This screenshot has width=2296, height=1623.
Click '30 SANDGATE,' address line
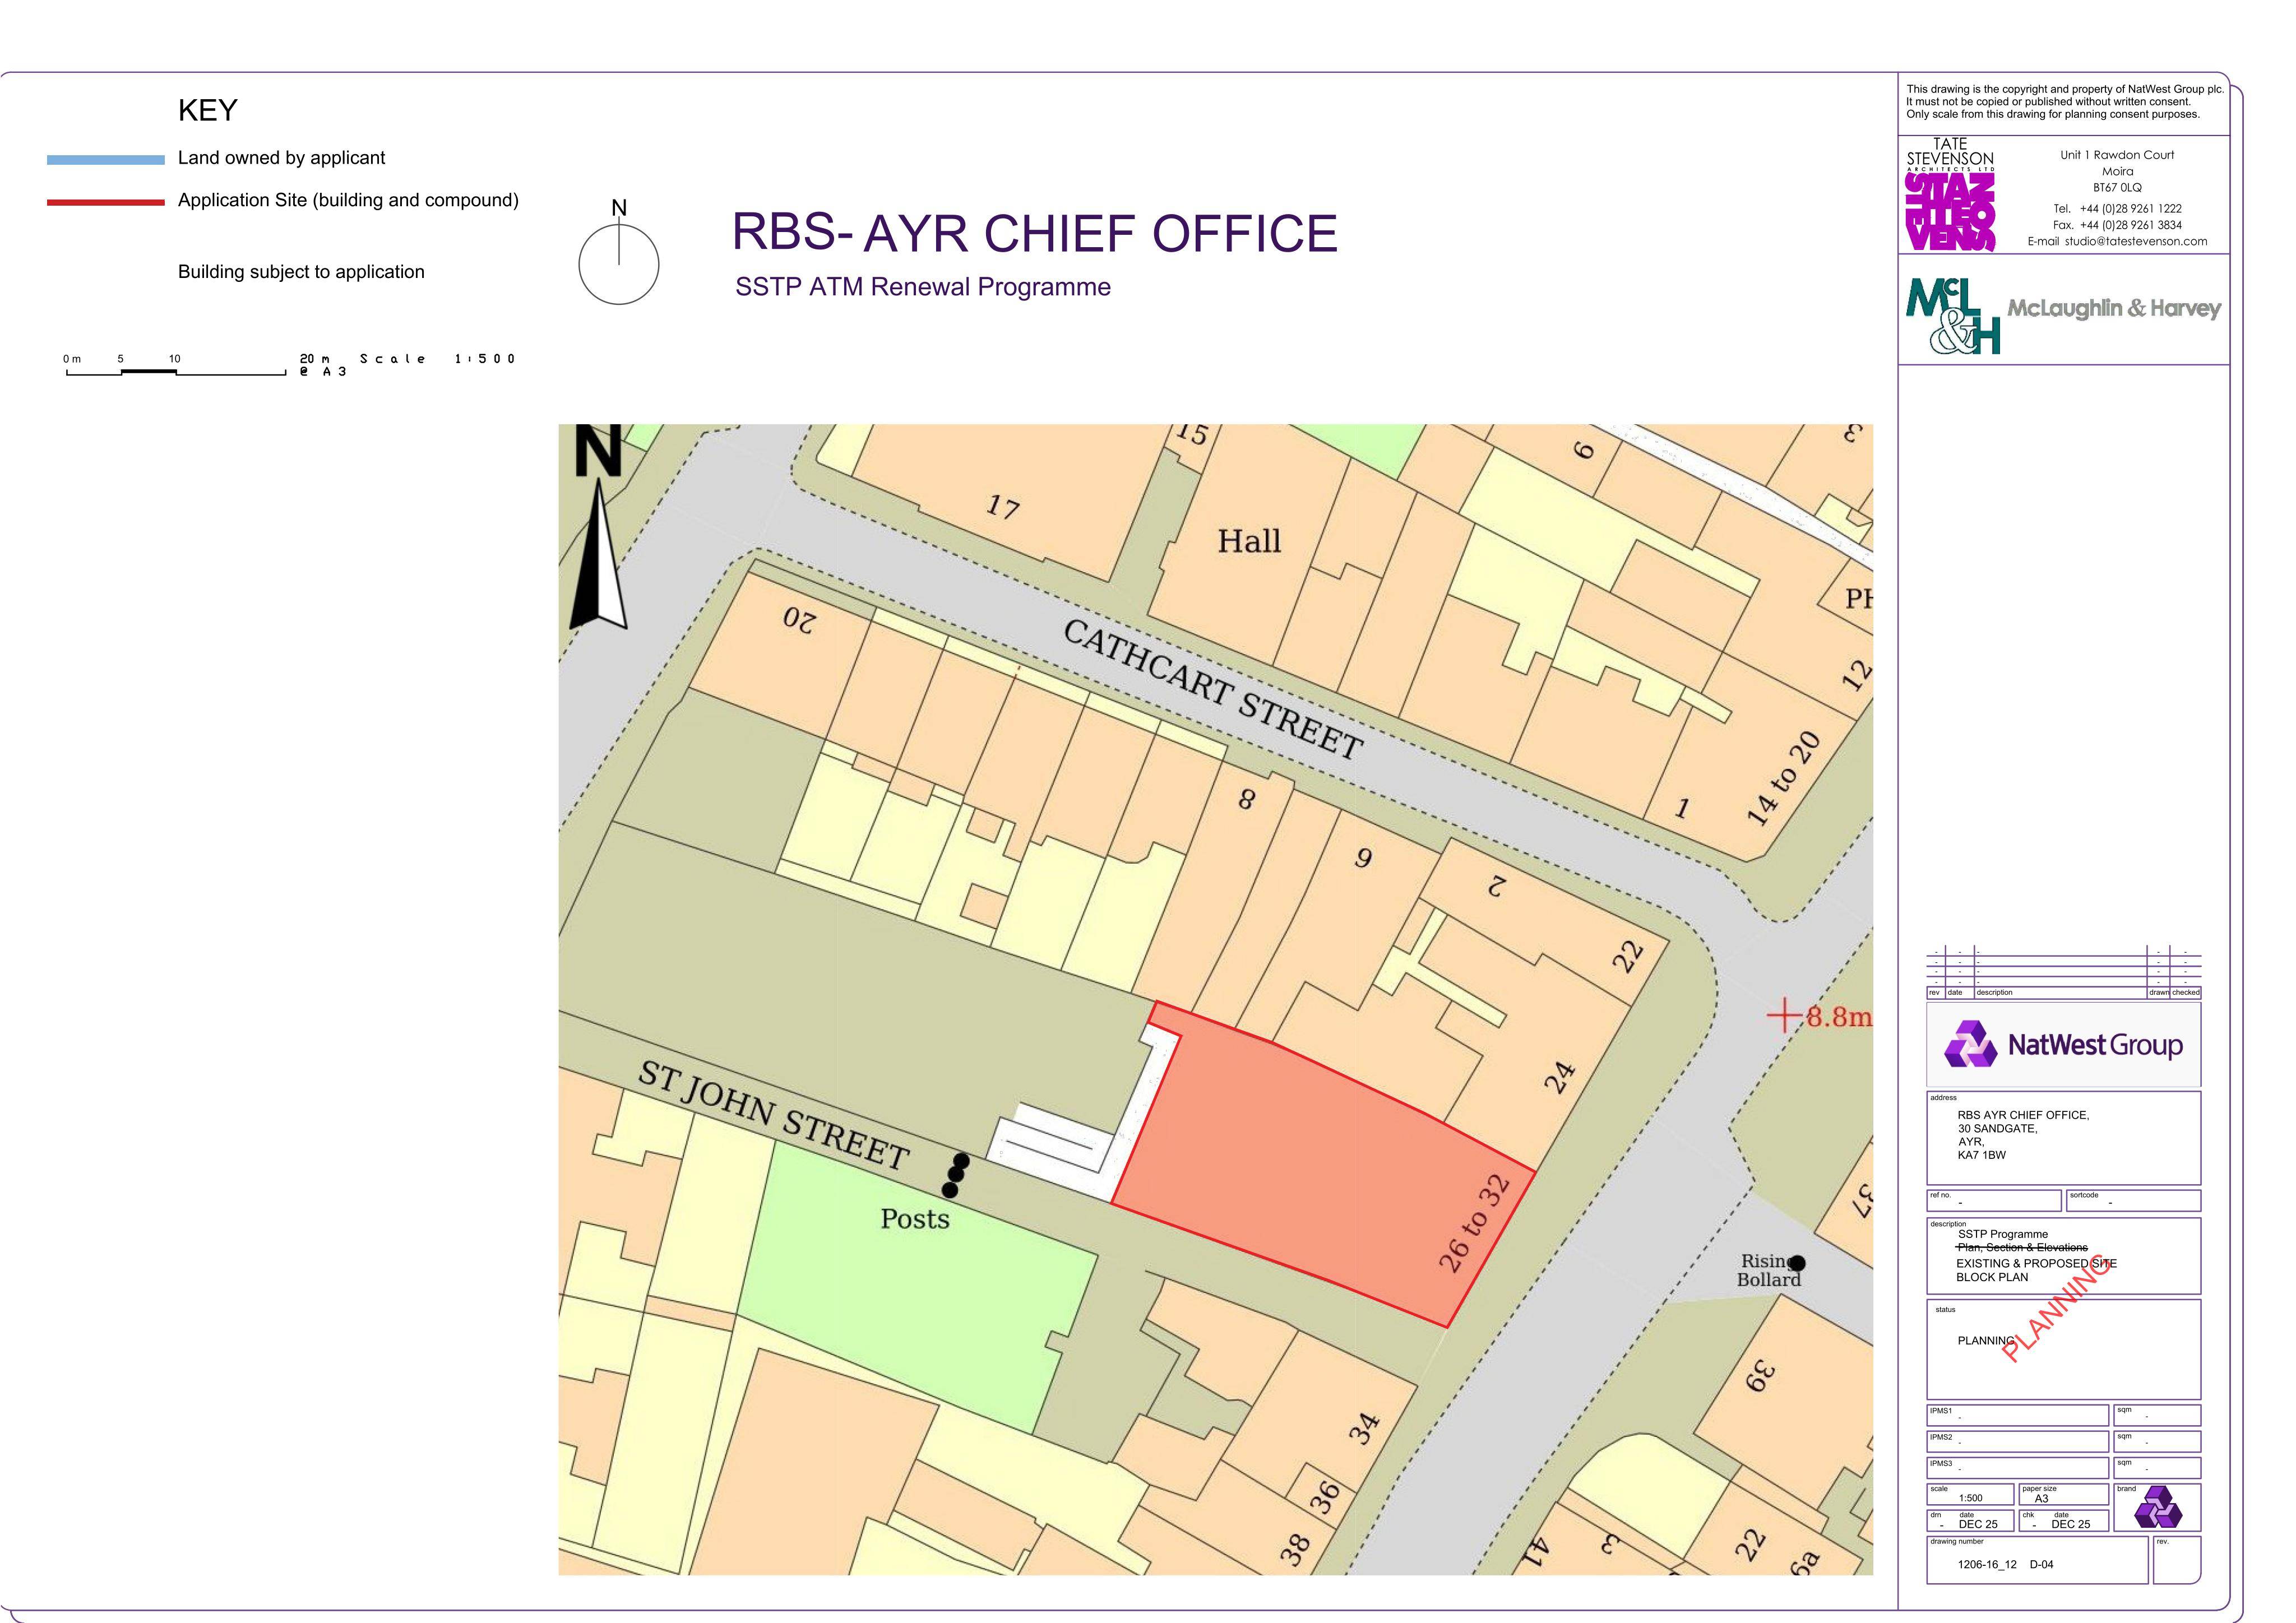coord(1997,1128)
